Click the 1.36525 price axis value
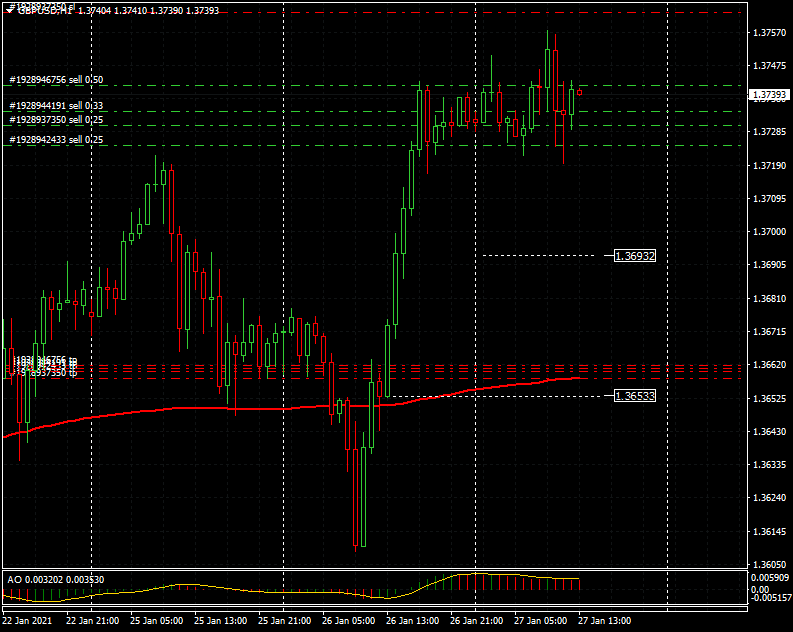Image resolution: width=793 pixels, height=632 pixels. tap(770, 399)
